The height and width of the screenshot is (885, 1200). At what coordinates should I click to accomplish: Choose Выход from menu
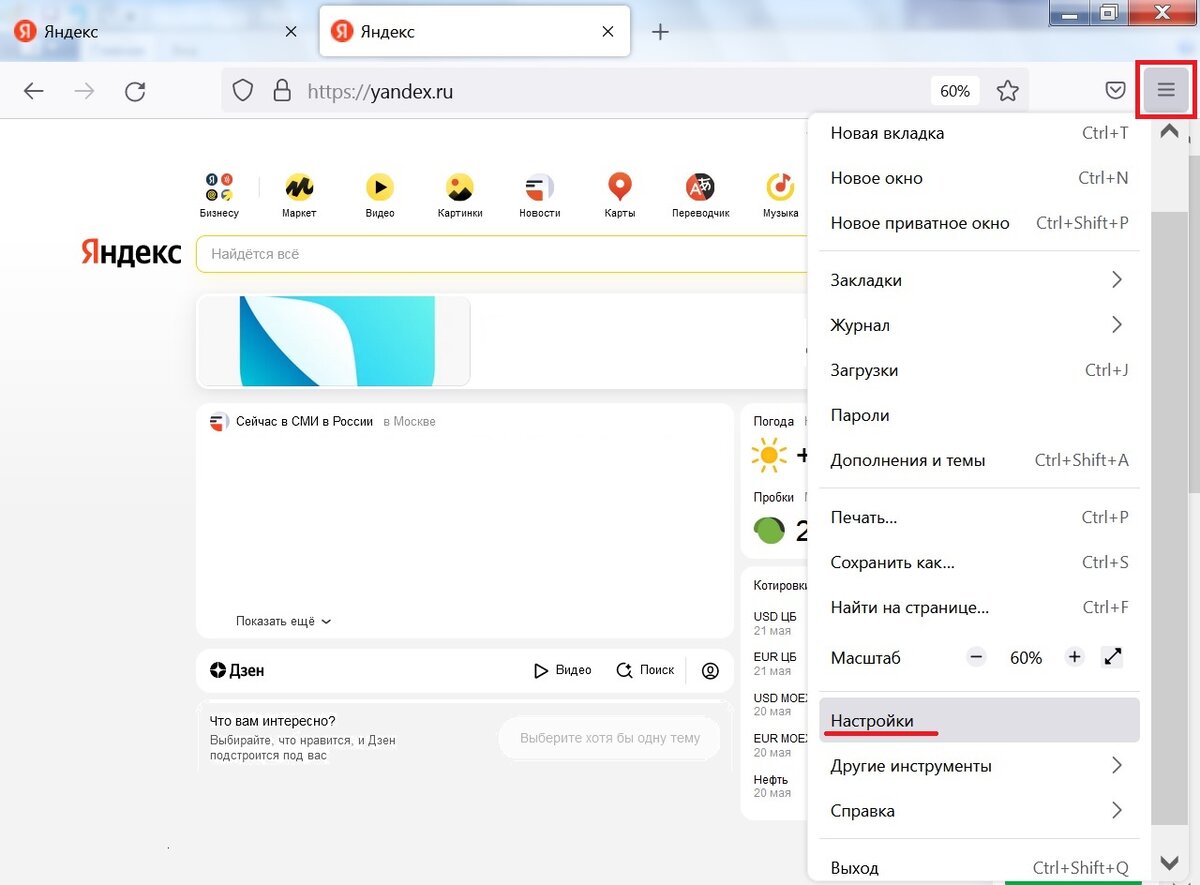[979, 867]
